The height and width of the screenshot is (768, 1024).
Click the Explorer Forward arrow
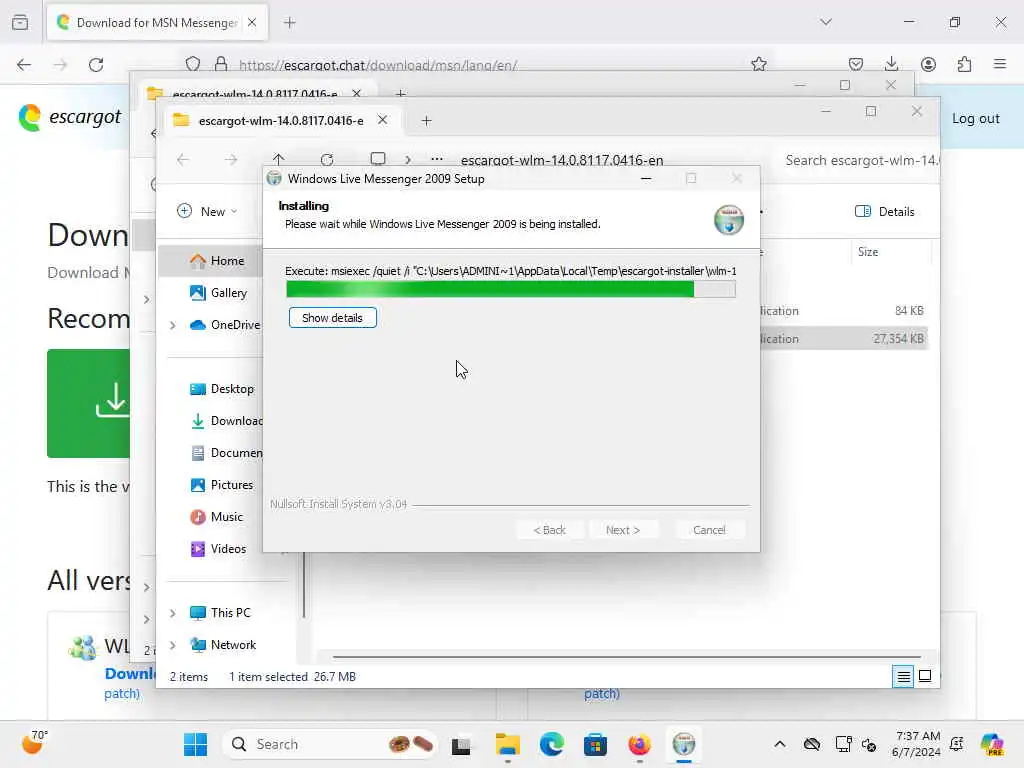(x=231, y=159)
